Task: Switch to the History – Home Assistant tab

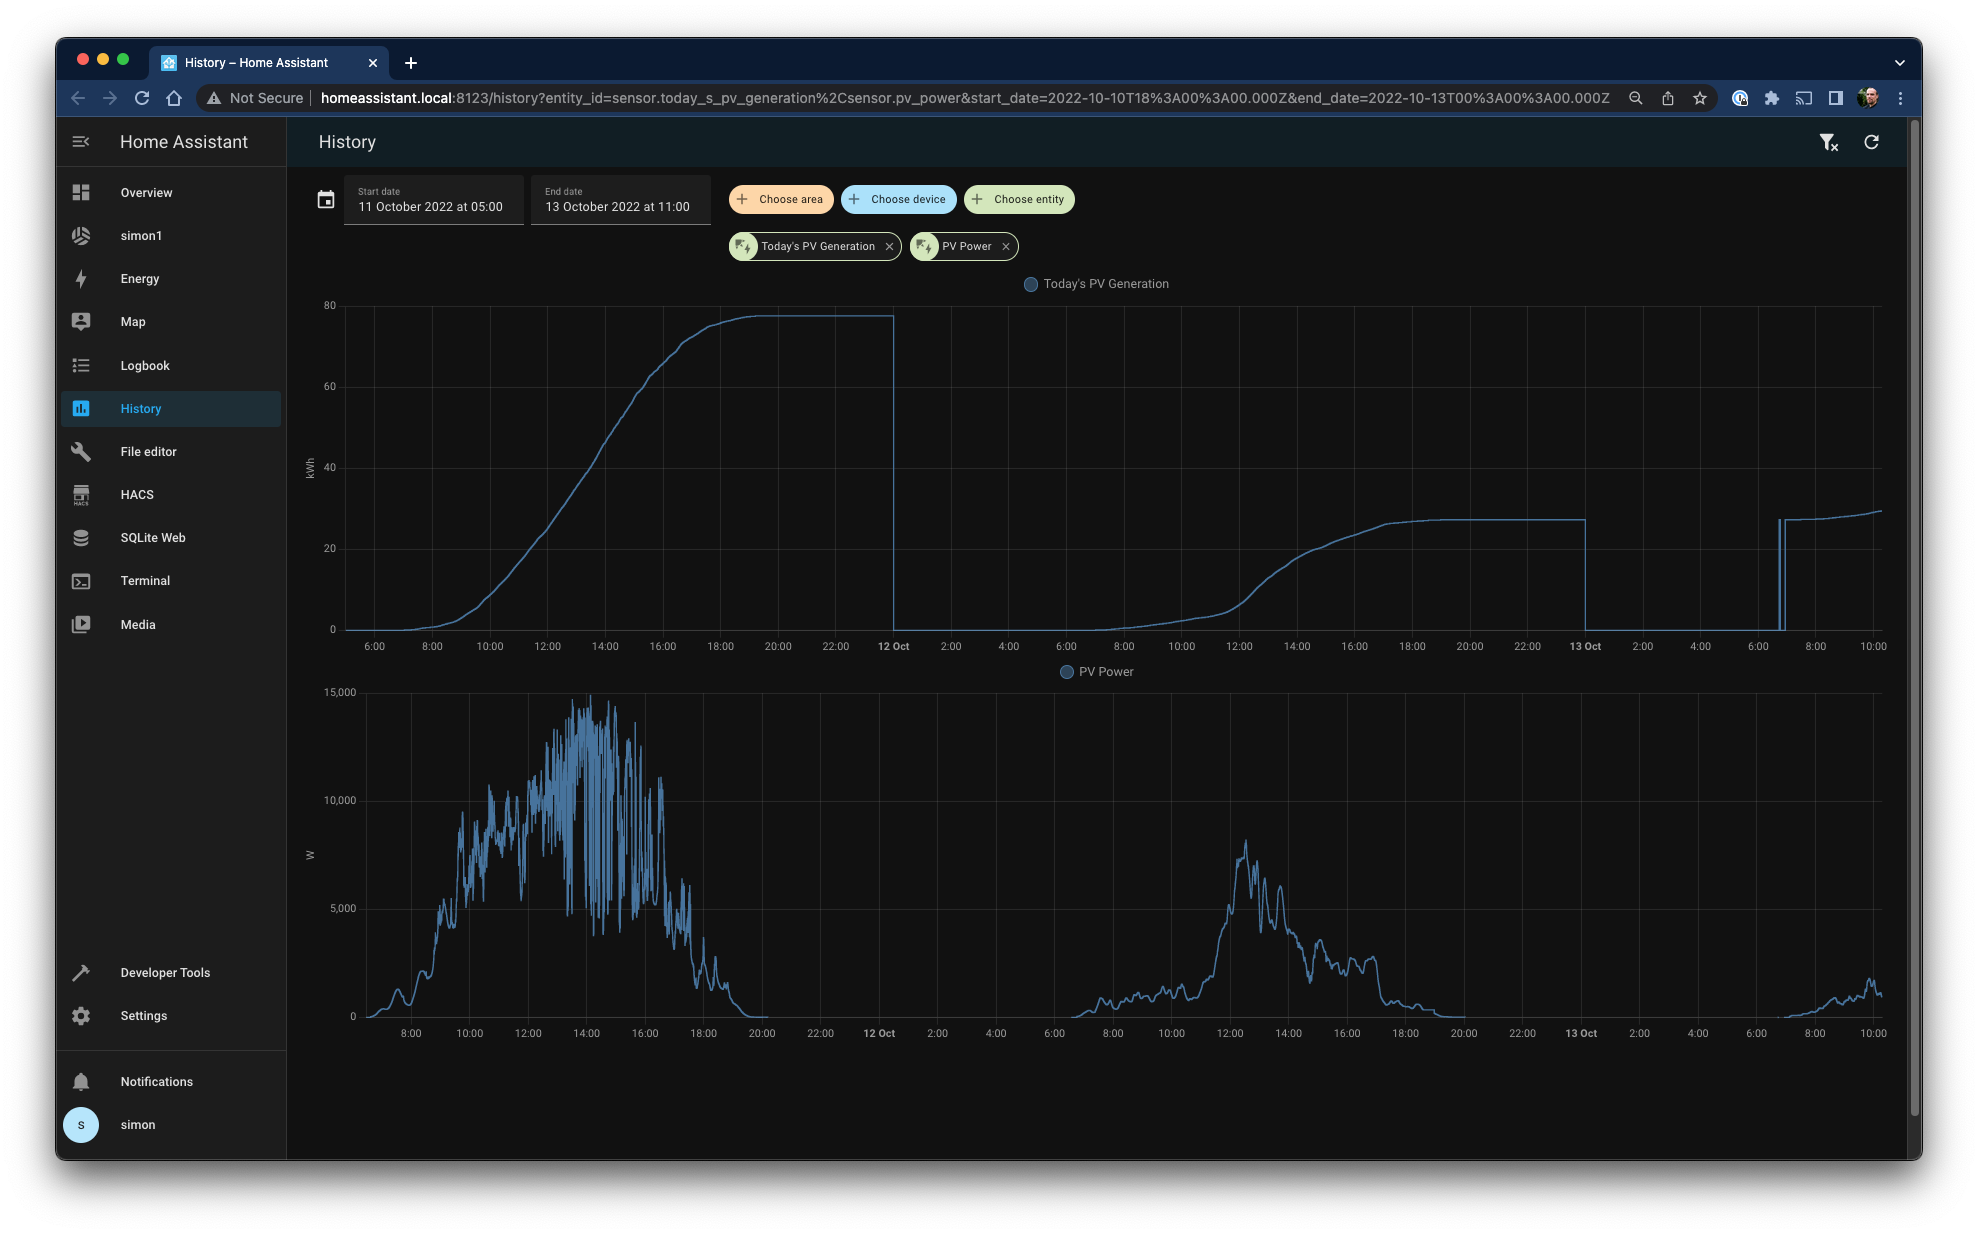Action: (255, 62)
